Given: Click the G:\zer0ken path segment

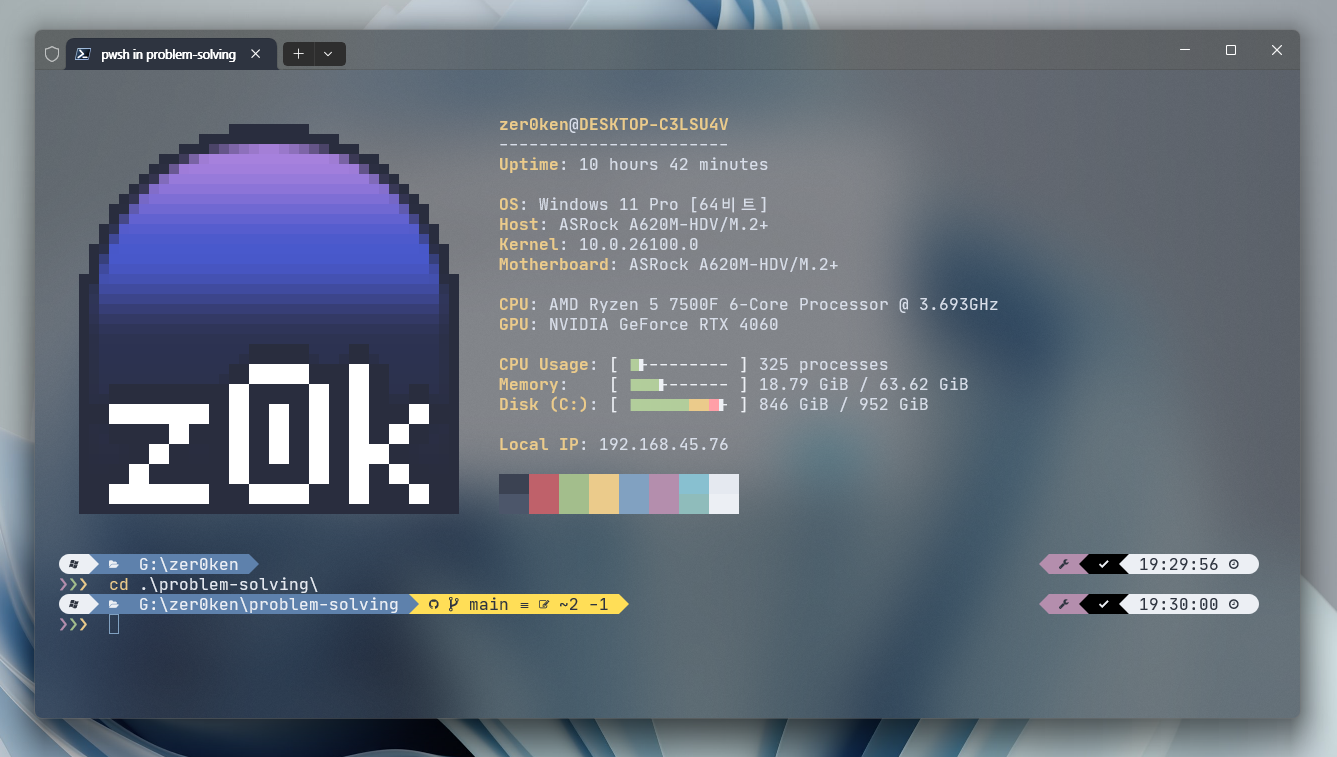Looking at the screenshot, I should [189, 564].
